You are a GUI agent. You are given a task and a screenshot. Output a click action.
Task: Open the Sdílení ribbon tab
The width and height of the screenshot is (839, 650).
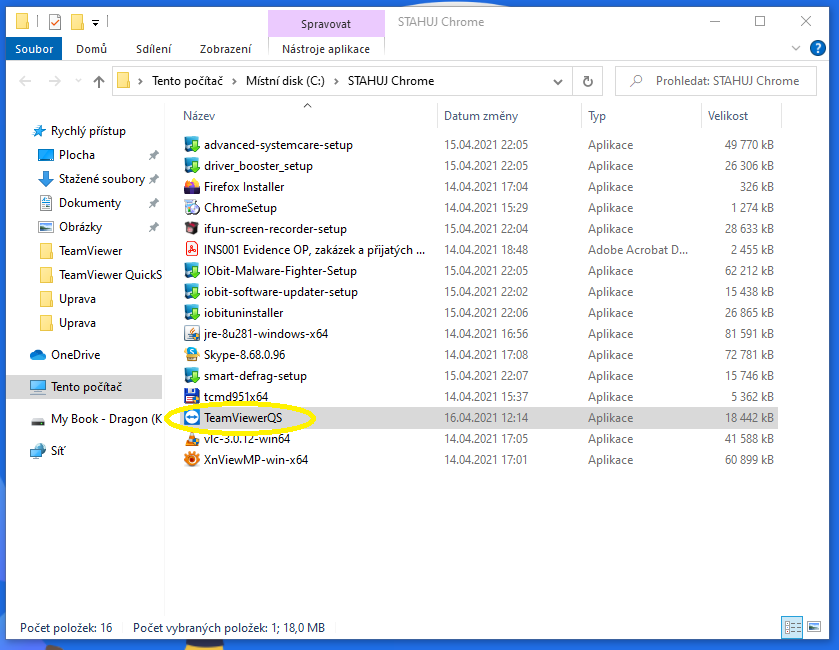point(154,49)
